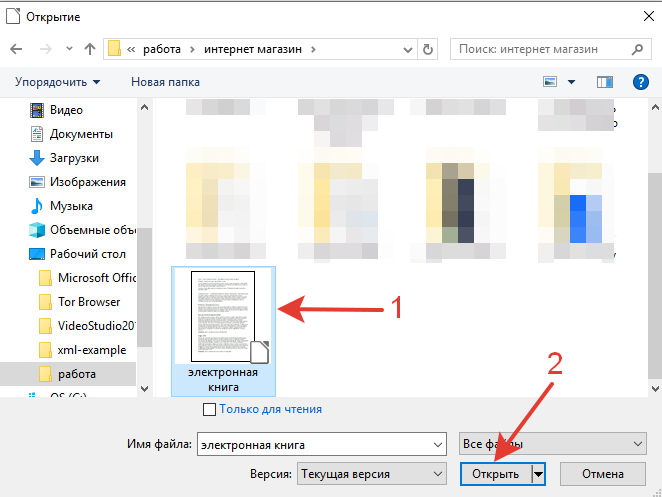This screenshot has width=662, height=497.
Task: Select the 'работа' breadcrumb in the path
Action: click(x=162, y=49)
